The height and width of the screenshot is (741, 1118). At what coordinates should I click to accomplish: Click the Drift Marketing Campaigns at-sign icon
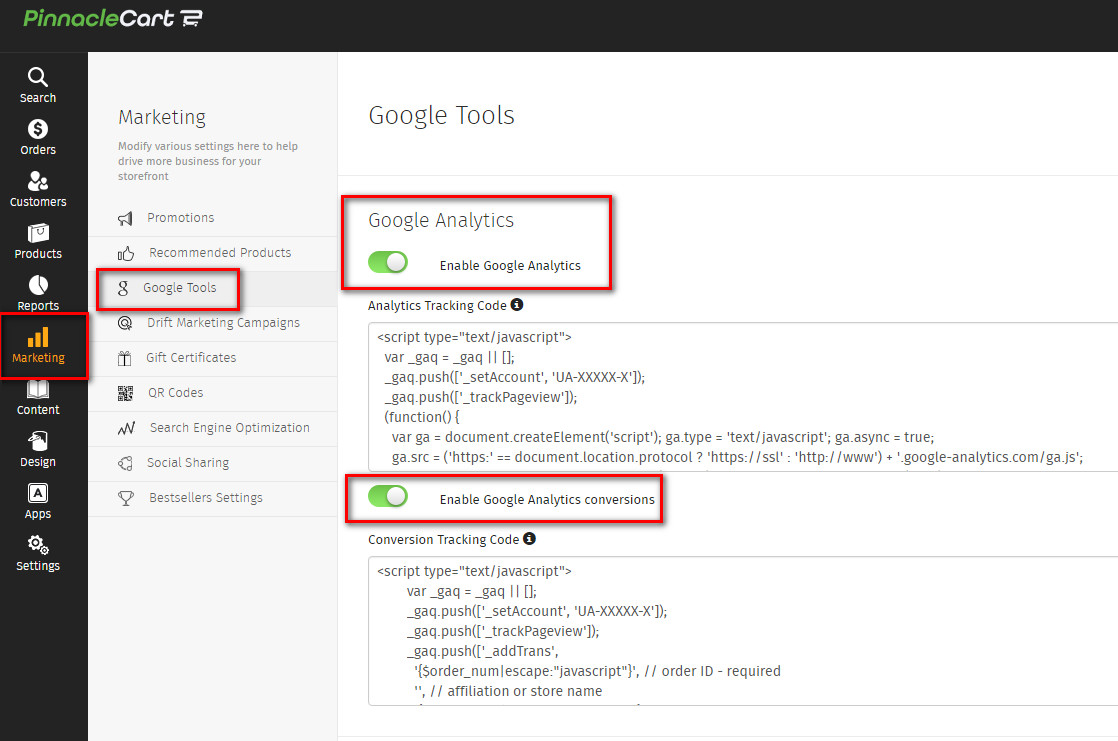tap(125, 323)
